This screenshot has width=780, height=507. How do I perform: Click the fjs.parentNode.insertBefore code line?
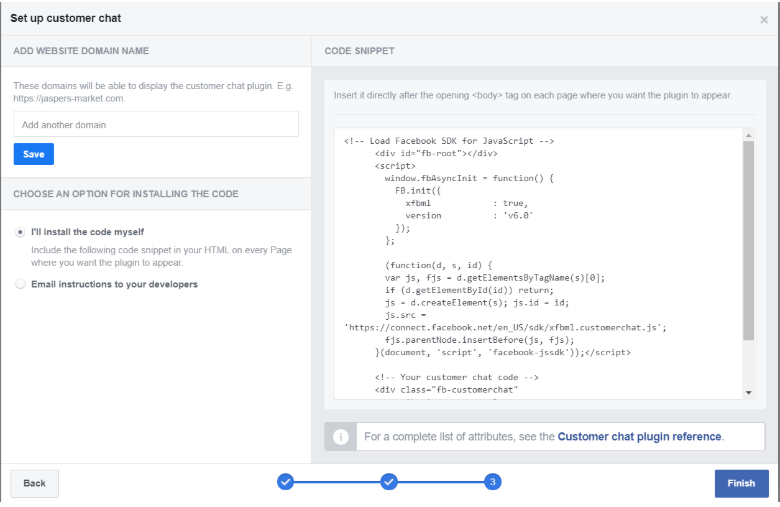pos(480,340)
